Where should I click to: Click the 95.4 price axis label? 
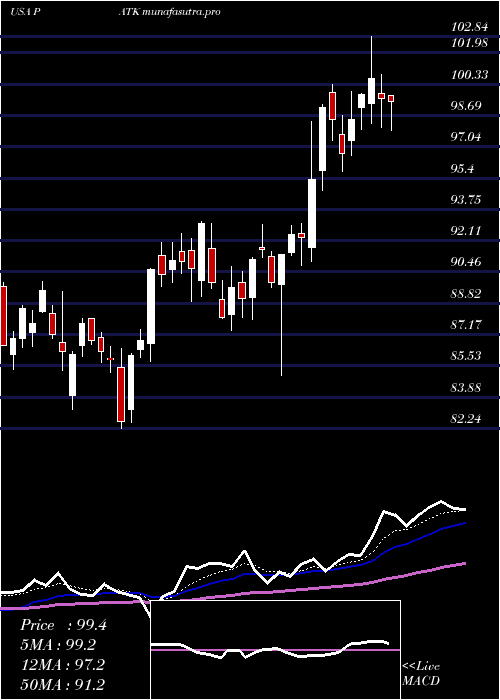point(463,168)
